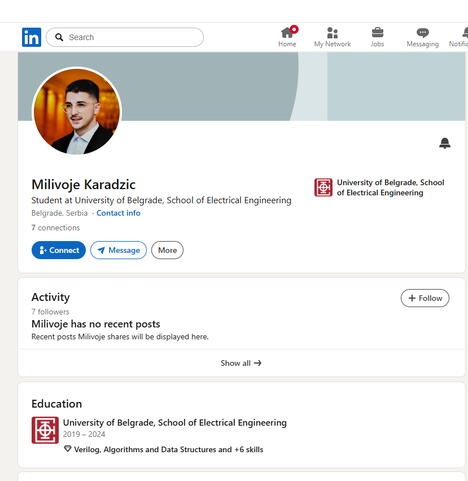Open Contact info link
The image size is (468, 481).
coord(118,213)
